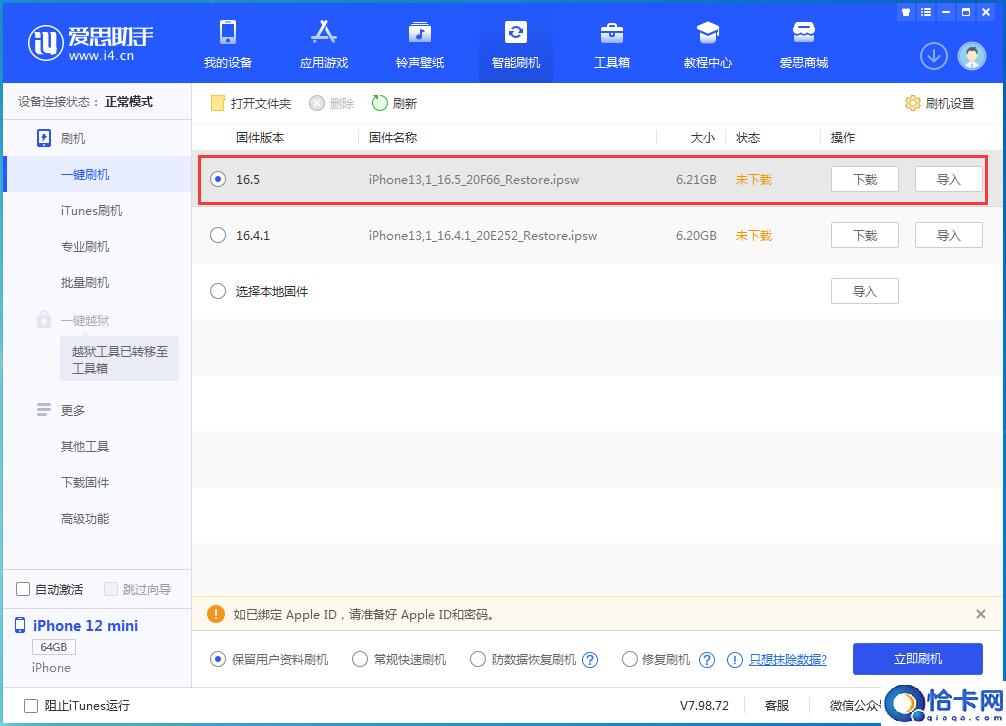The width and height of the screenshot is (1006, 726).
Task: Click the skin/theme shirt icon in title bar
Action: pyautogui.click(x=906, y=12)
